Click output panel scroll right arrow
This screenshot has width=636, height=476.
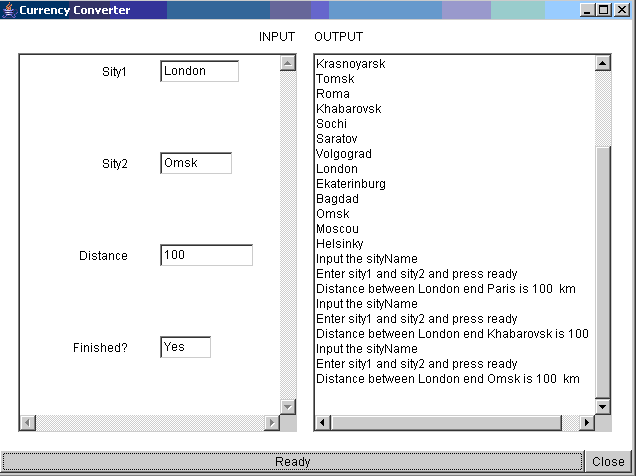pyautogui.click(x=587, y=423)
